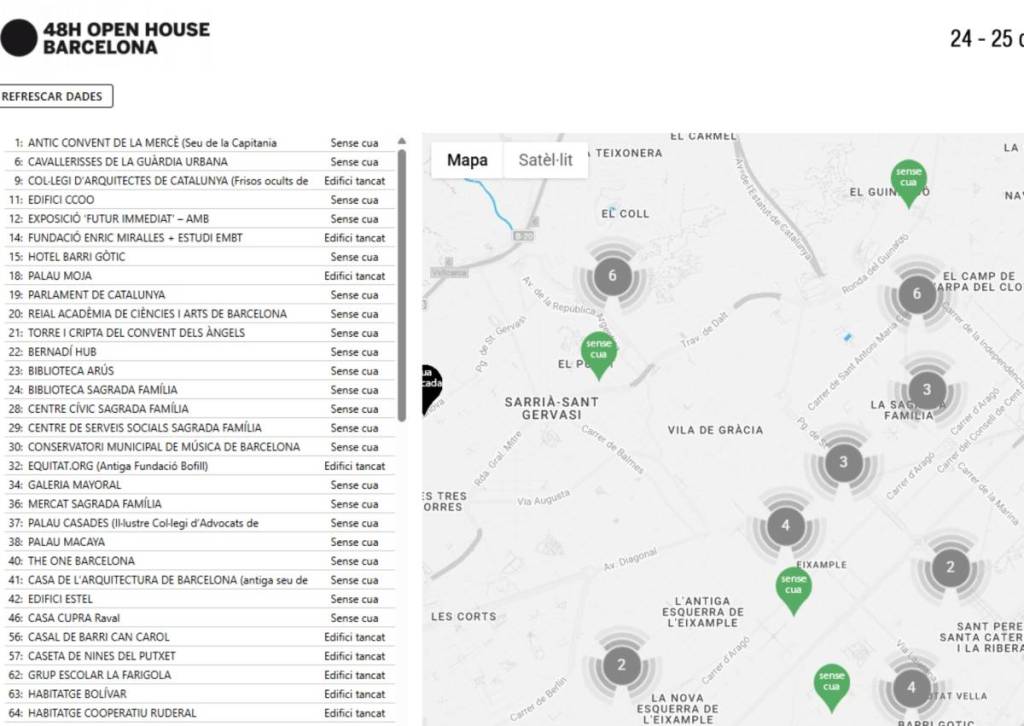Viewport: 1024px width, 726px height.
Task: Select green sense cua pin below Eixample label
Action: pos(793,590)
